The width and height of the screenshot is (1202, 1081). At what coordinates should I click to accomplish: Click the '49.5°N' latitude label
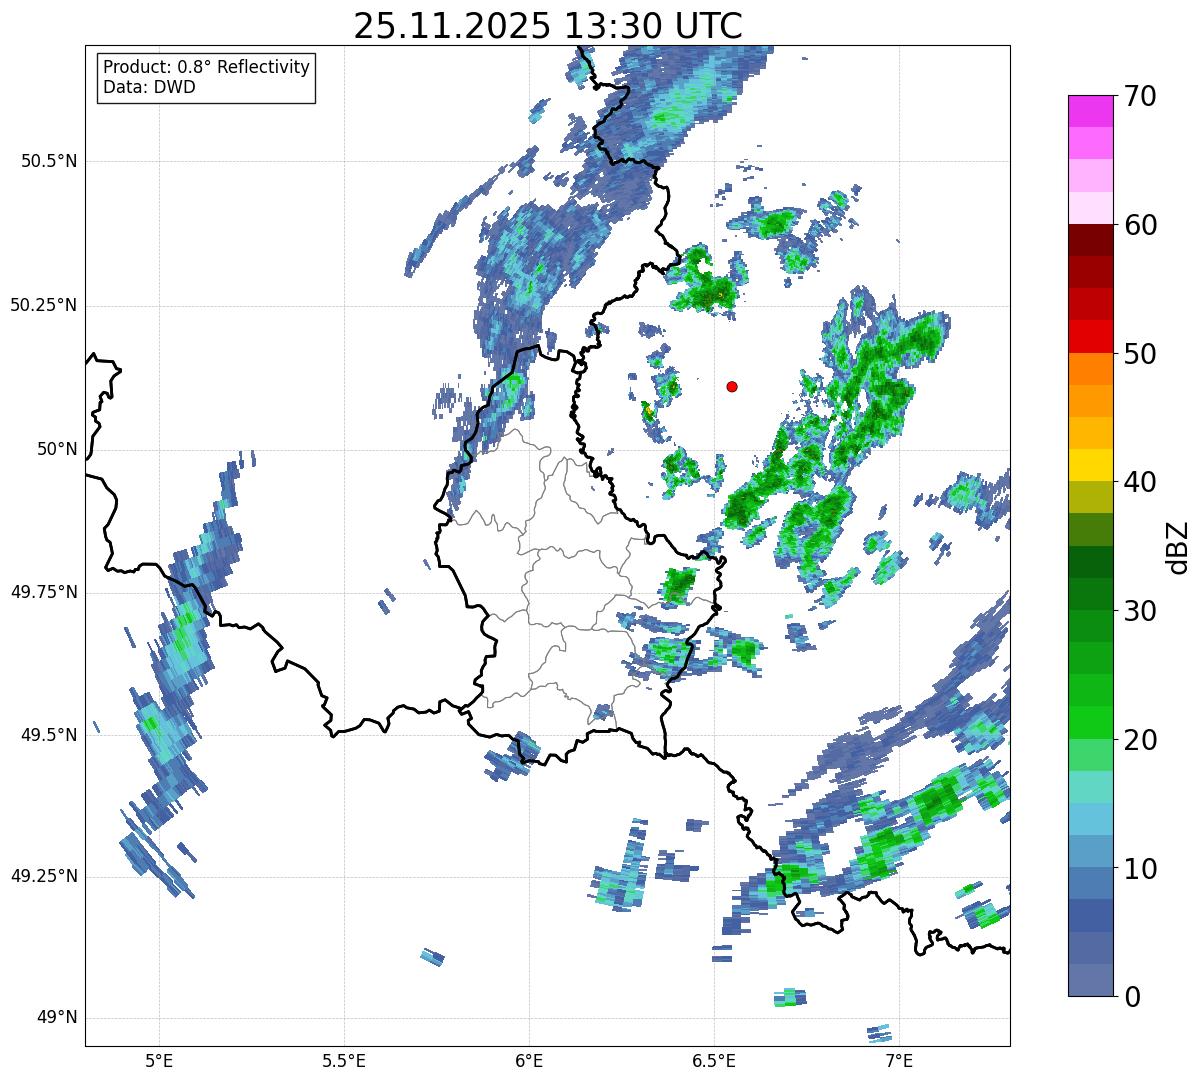point(49,735)
